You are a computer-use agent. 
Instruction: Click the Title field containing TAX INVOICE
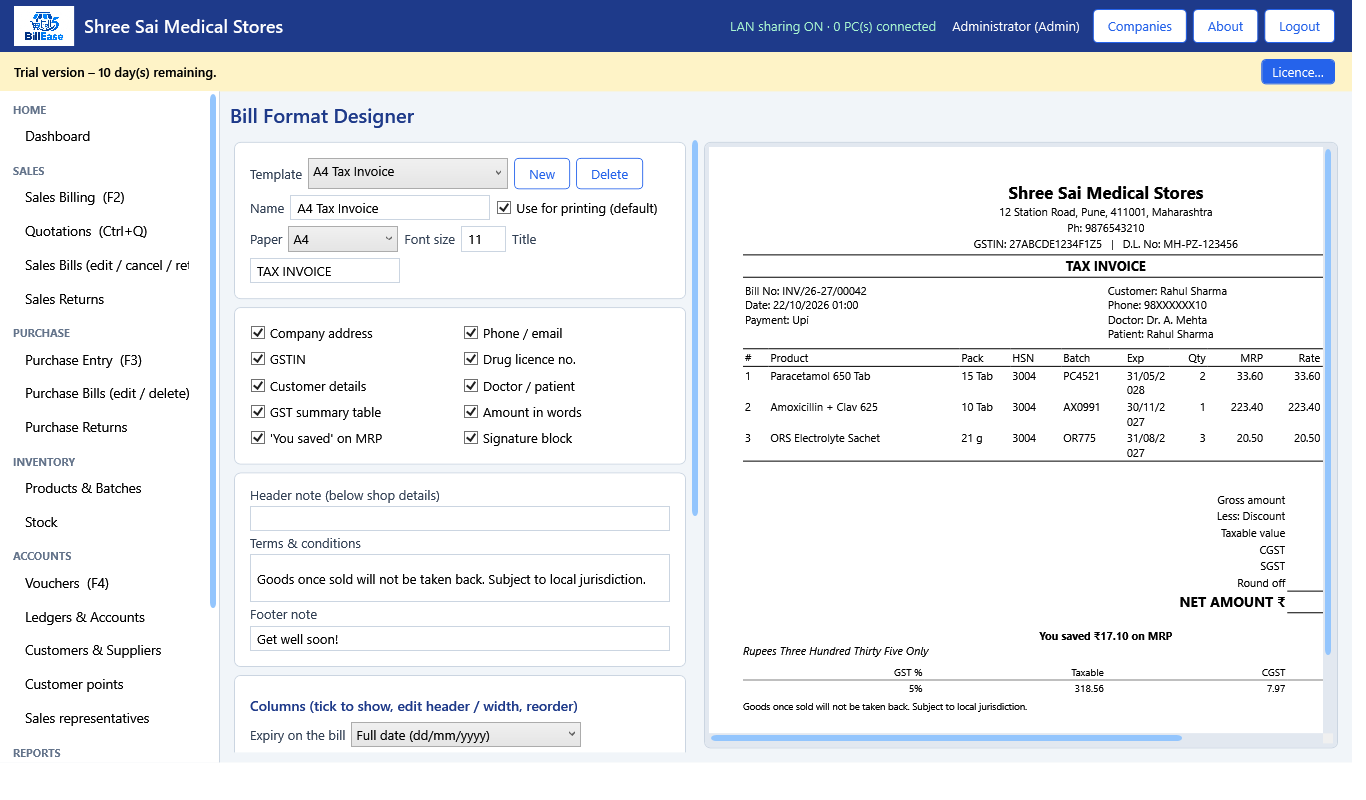(x=325, y=271)
